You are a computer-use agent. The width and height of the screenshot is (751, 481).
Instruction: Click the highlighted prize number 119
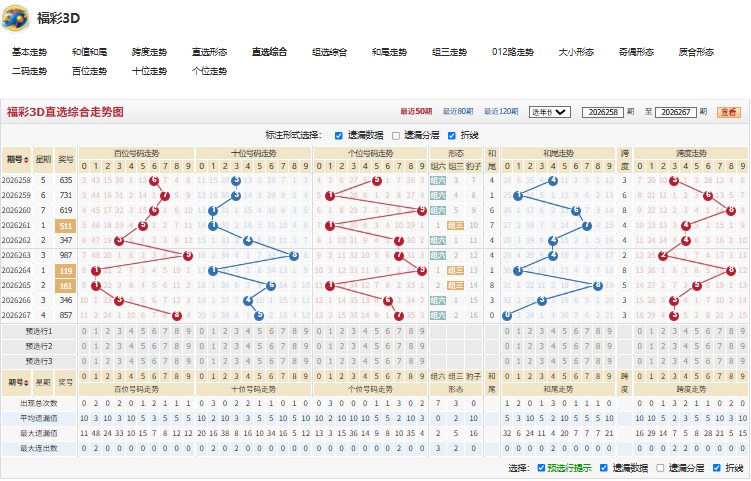[66, 271]
